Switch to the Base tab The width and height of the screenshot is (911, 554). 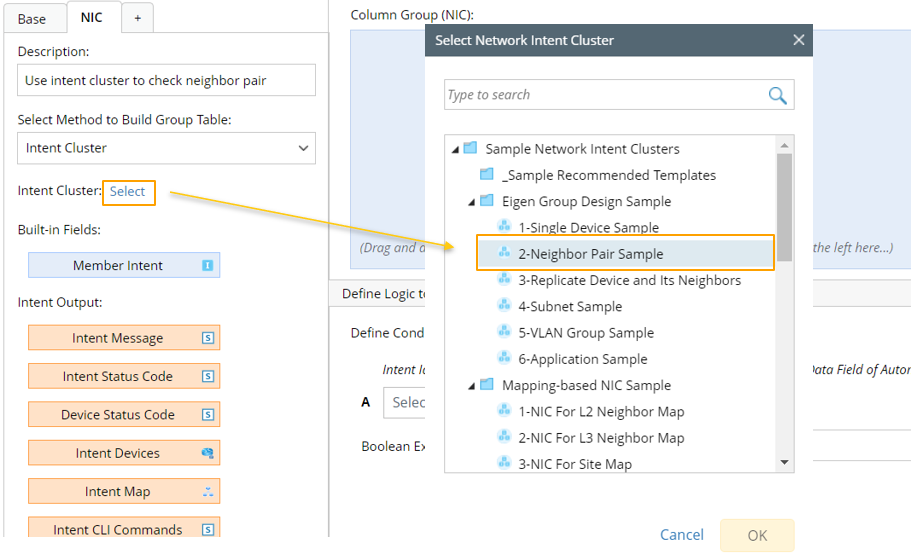tap(32, 18)
